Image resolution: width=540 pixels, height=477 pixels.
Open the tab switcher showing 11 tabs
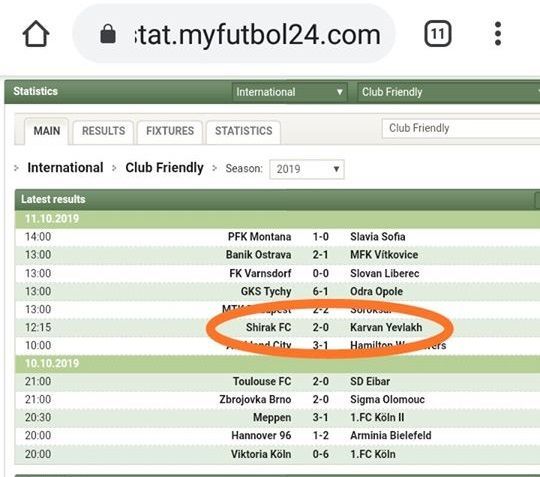click(x=437, y=33)
